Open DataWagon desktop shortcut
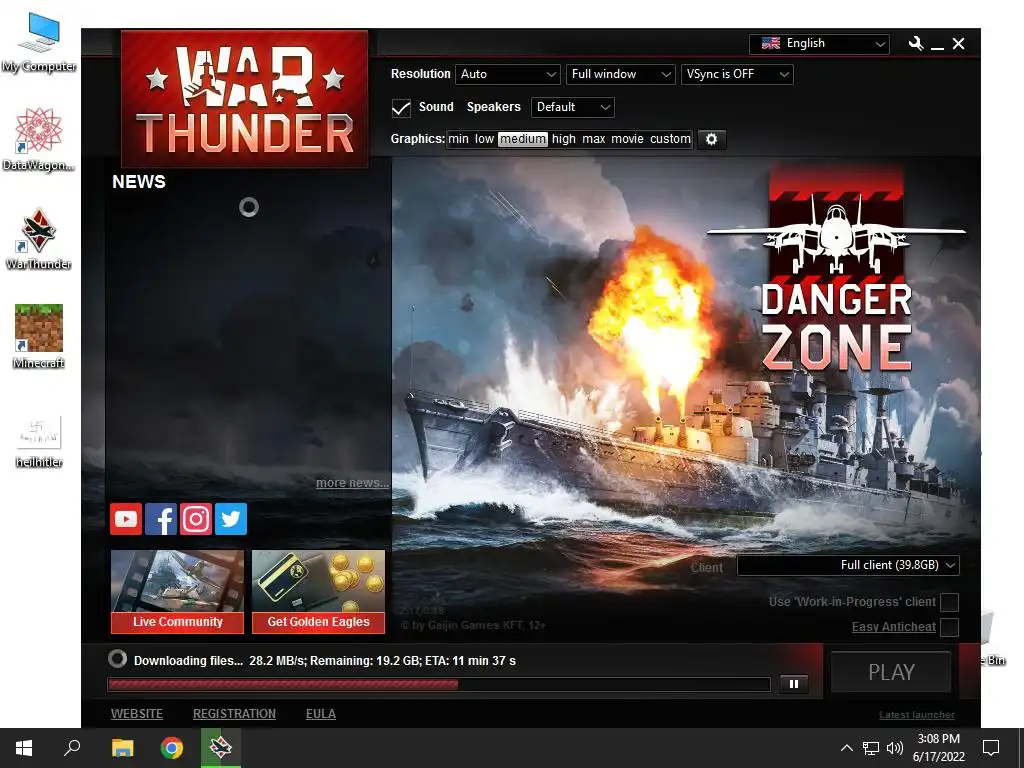Viewport: 1024px width, 768px height. coord(39,140)
